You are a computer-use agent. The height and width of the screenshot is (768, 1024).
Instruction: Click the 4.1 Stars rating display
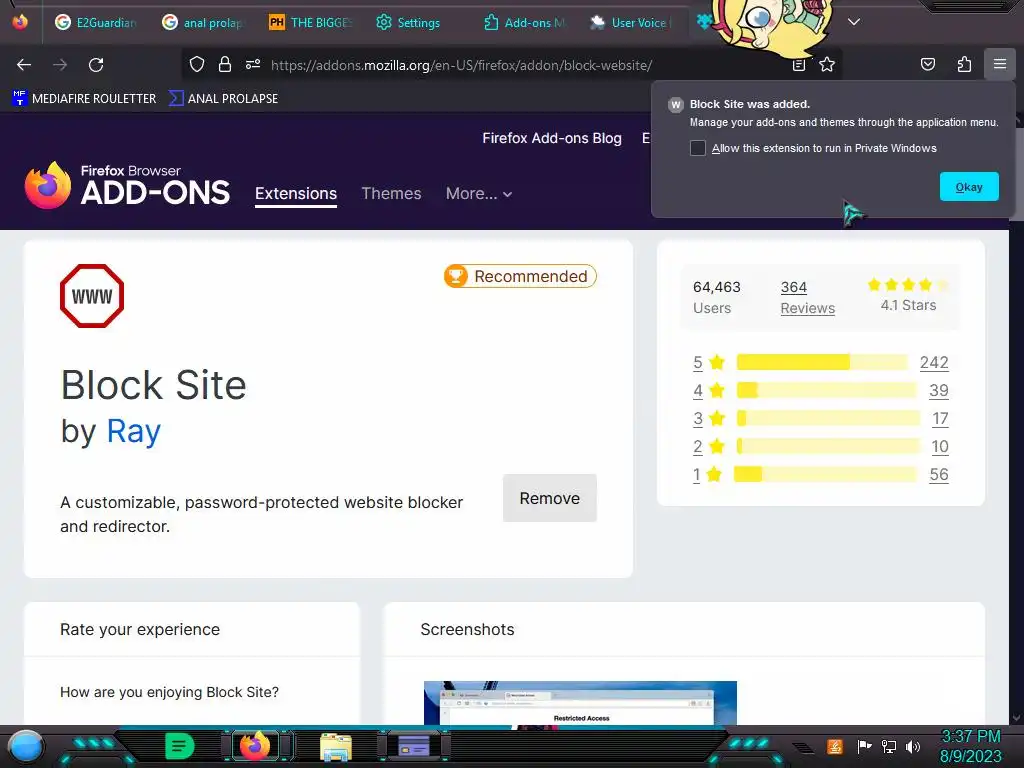[x=908, y=295]
